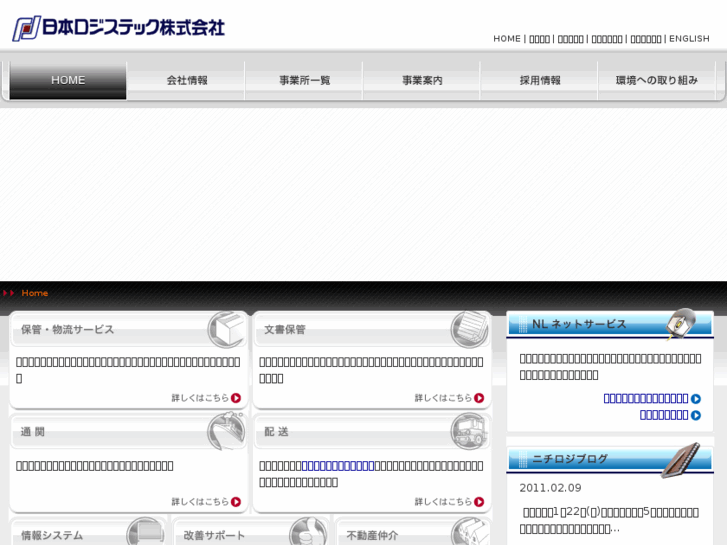Click the thumbs-up icon for 改善サポート

(x=308, y=532)
